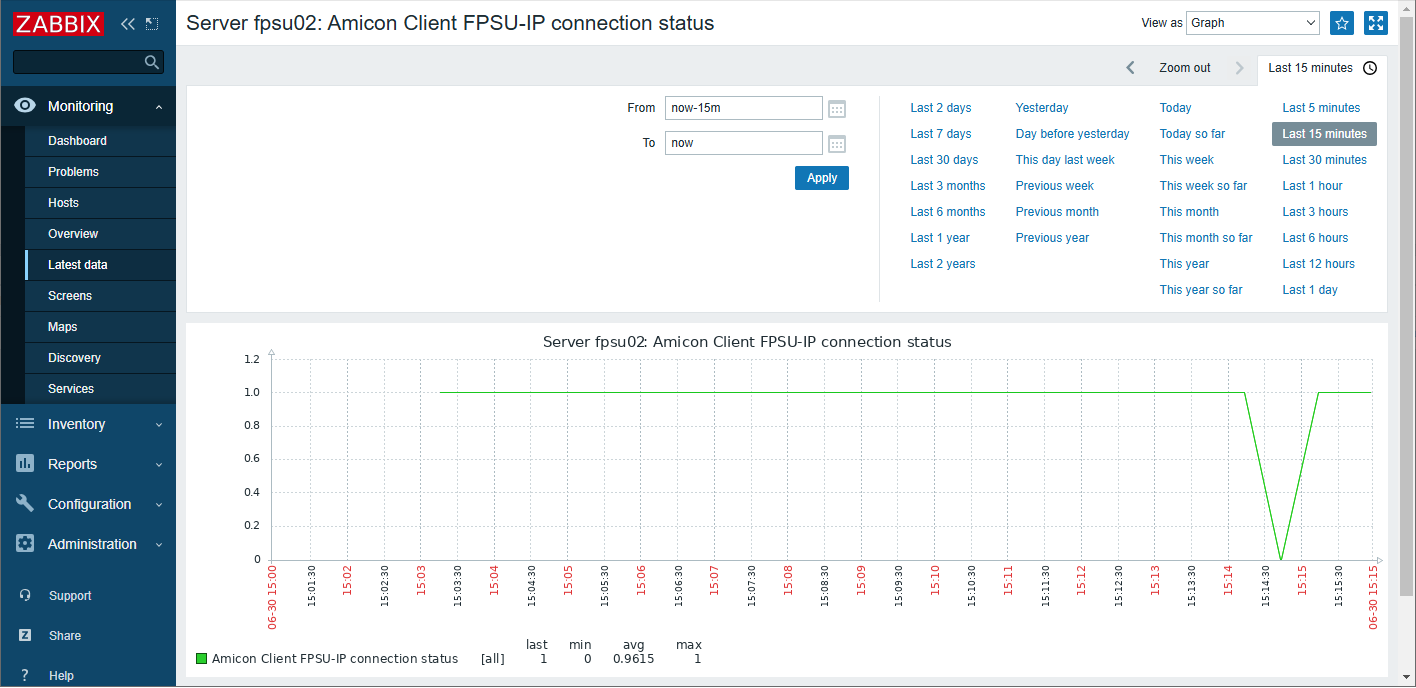Click the Zabbix logo

(x=59, y=24)
